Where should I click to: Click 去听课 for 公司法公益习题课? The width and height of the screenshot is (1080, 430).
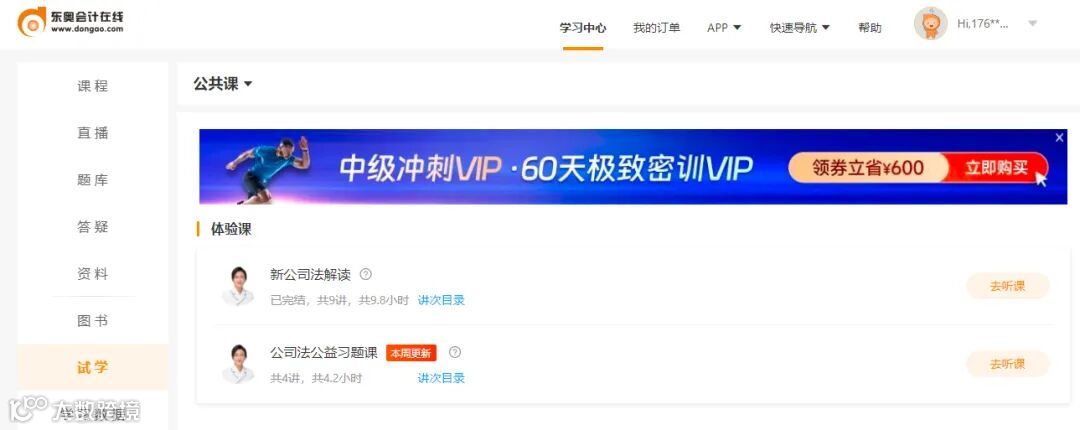(x=1008, y=364)
